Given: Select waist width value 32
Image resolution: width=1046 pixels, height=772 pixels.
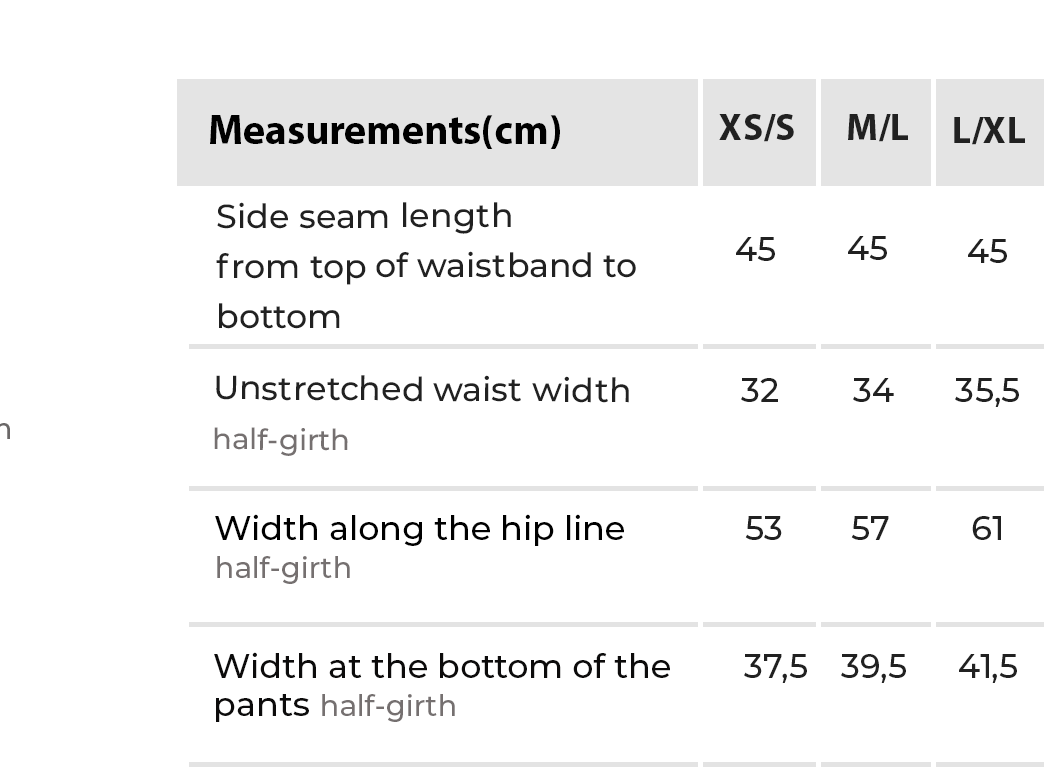Looking at the screenshot, I should 759,390.
